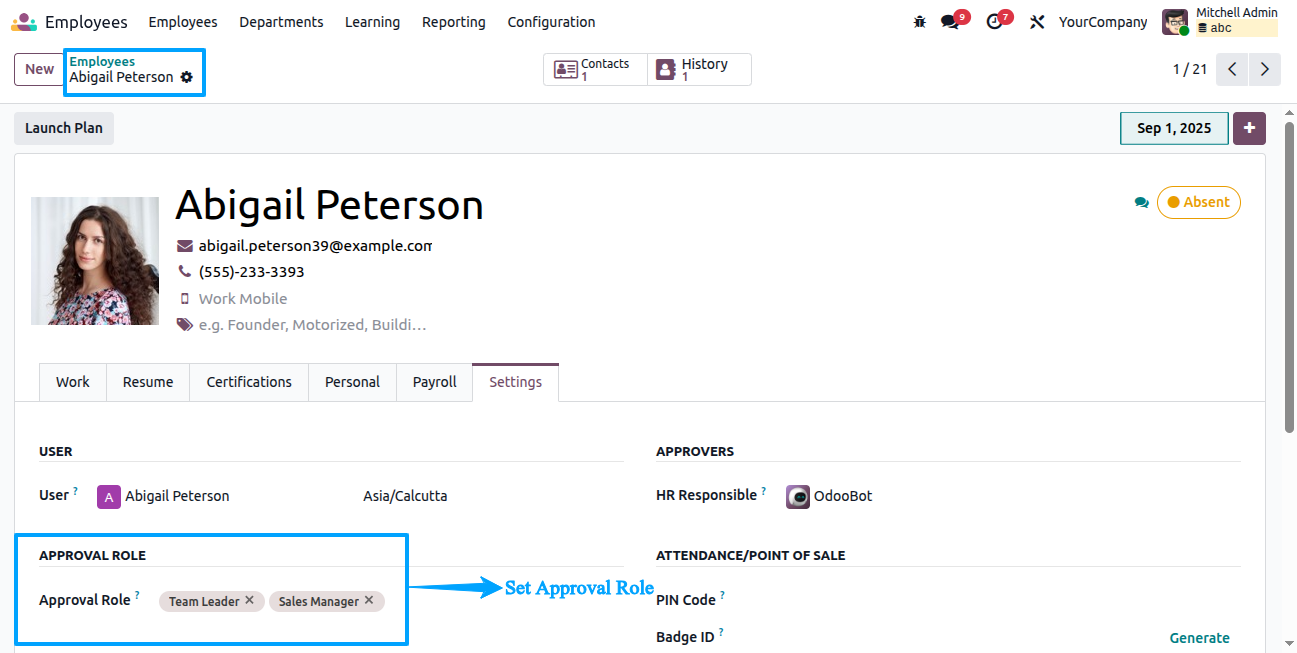The image size is (1297, 653).
Task: Go to previous employee record arrow
Action: 1232,69
